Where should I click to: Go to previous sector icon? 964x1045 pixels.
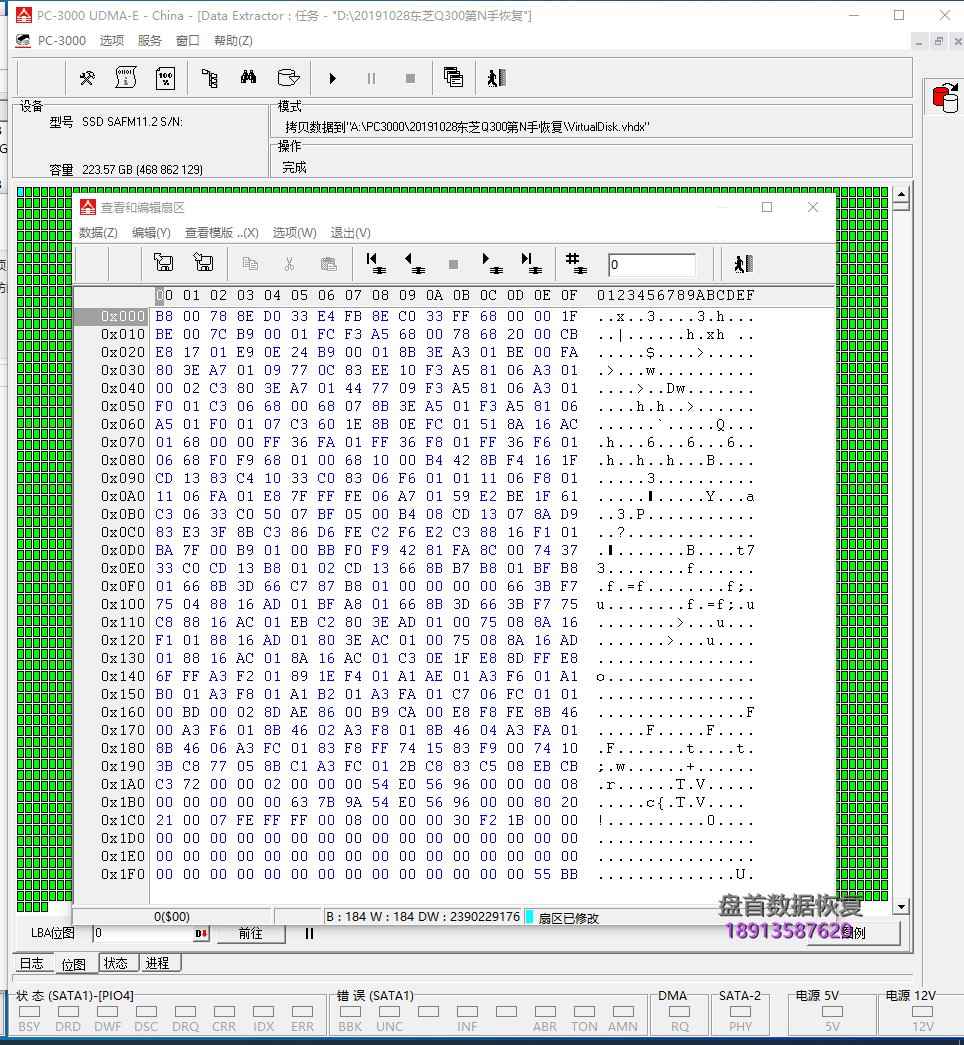[415, 263]
